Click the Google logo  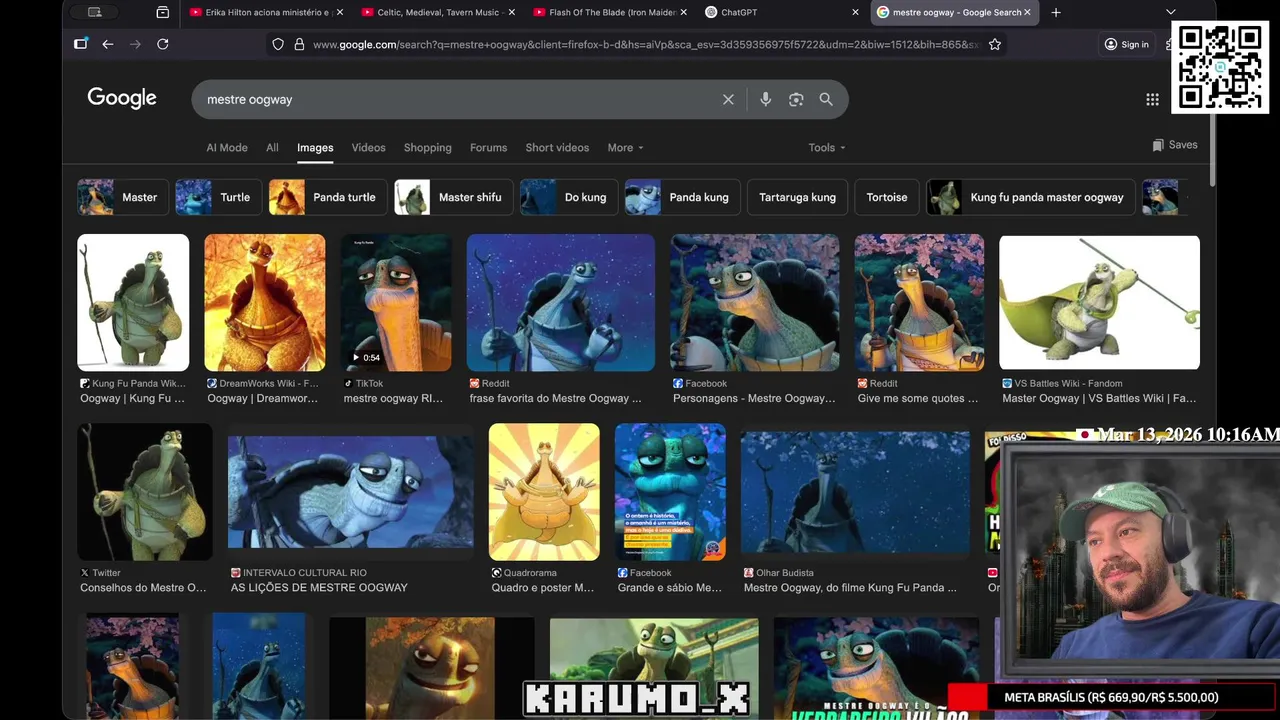point(122,98)
